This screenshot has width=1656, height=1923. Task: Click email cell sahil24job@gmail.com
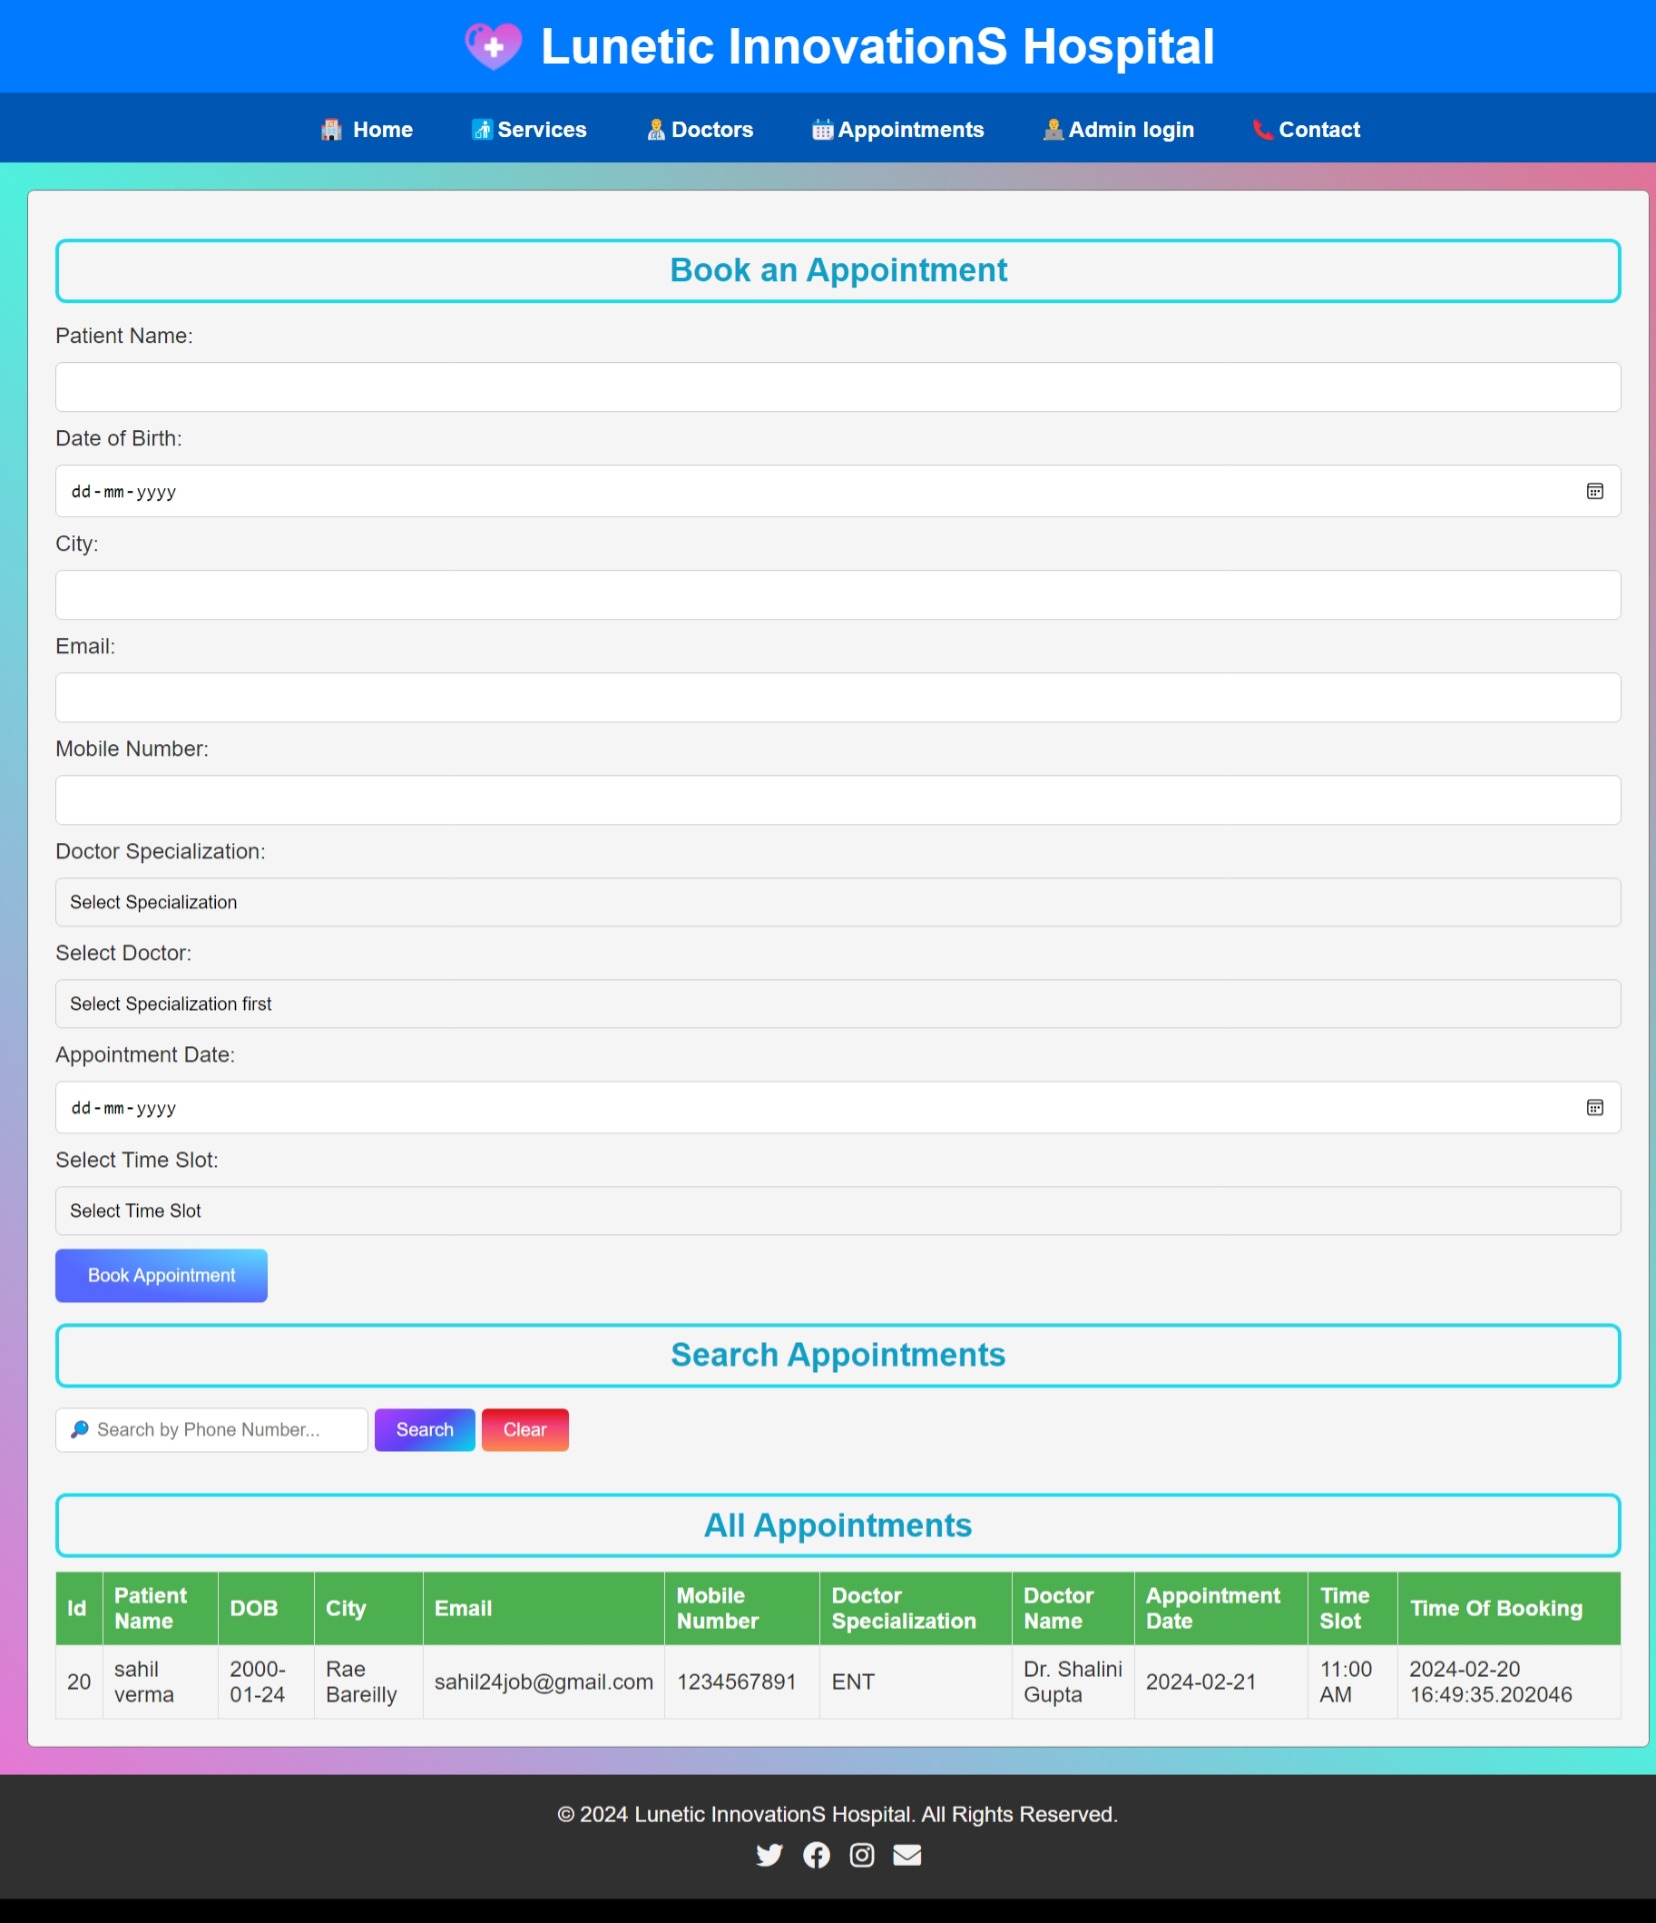544,1682
